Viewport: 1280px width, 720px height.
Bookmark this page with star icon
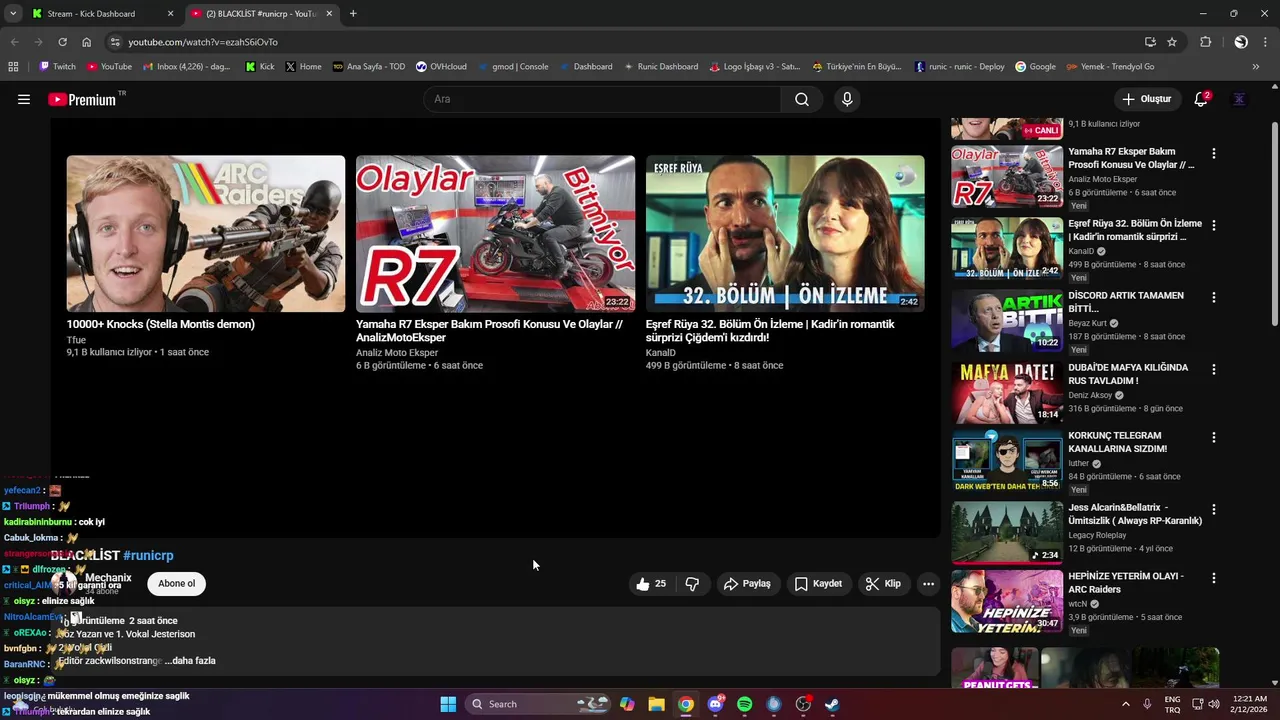click(x=1172, y=42)
